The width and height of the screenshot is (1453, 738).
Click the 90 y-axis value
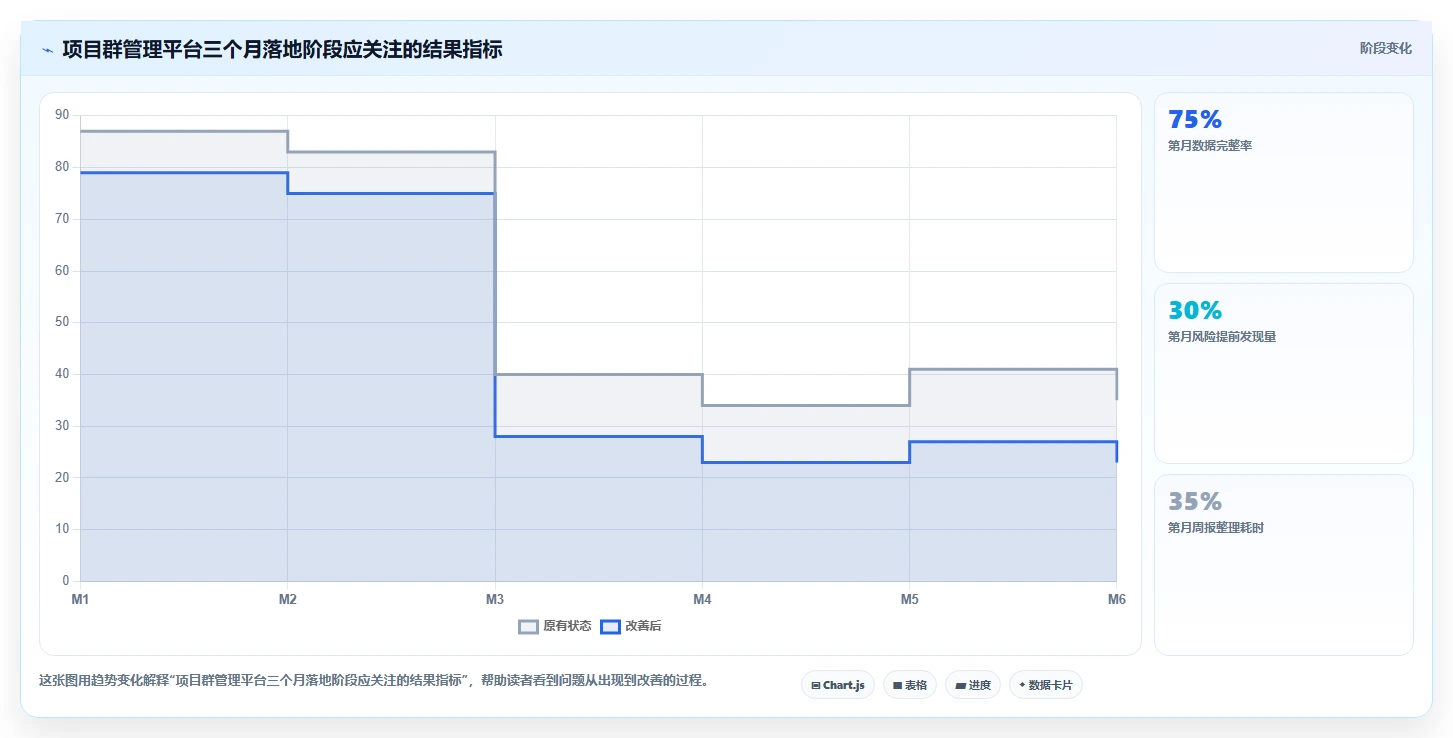tap(62, 115)
